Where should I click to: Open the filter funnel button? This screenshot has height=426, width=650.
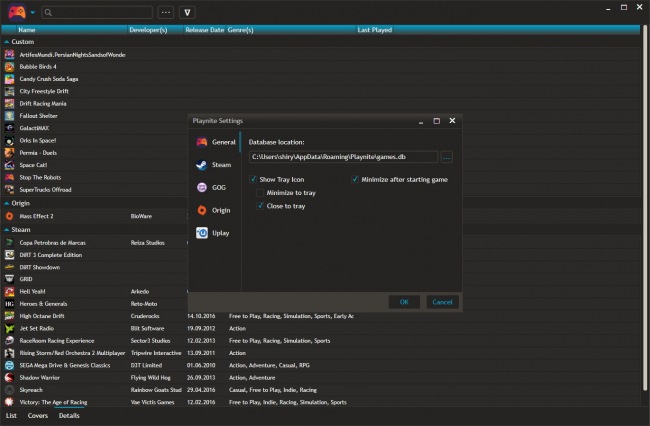tap(187, 12)
